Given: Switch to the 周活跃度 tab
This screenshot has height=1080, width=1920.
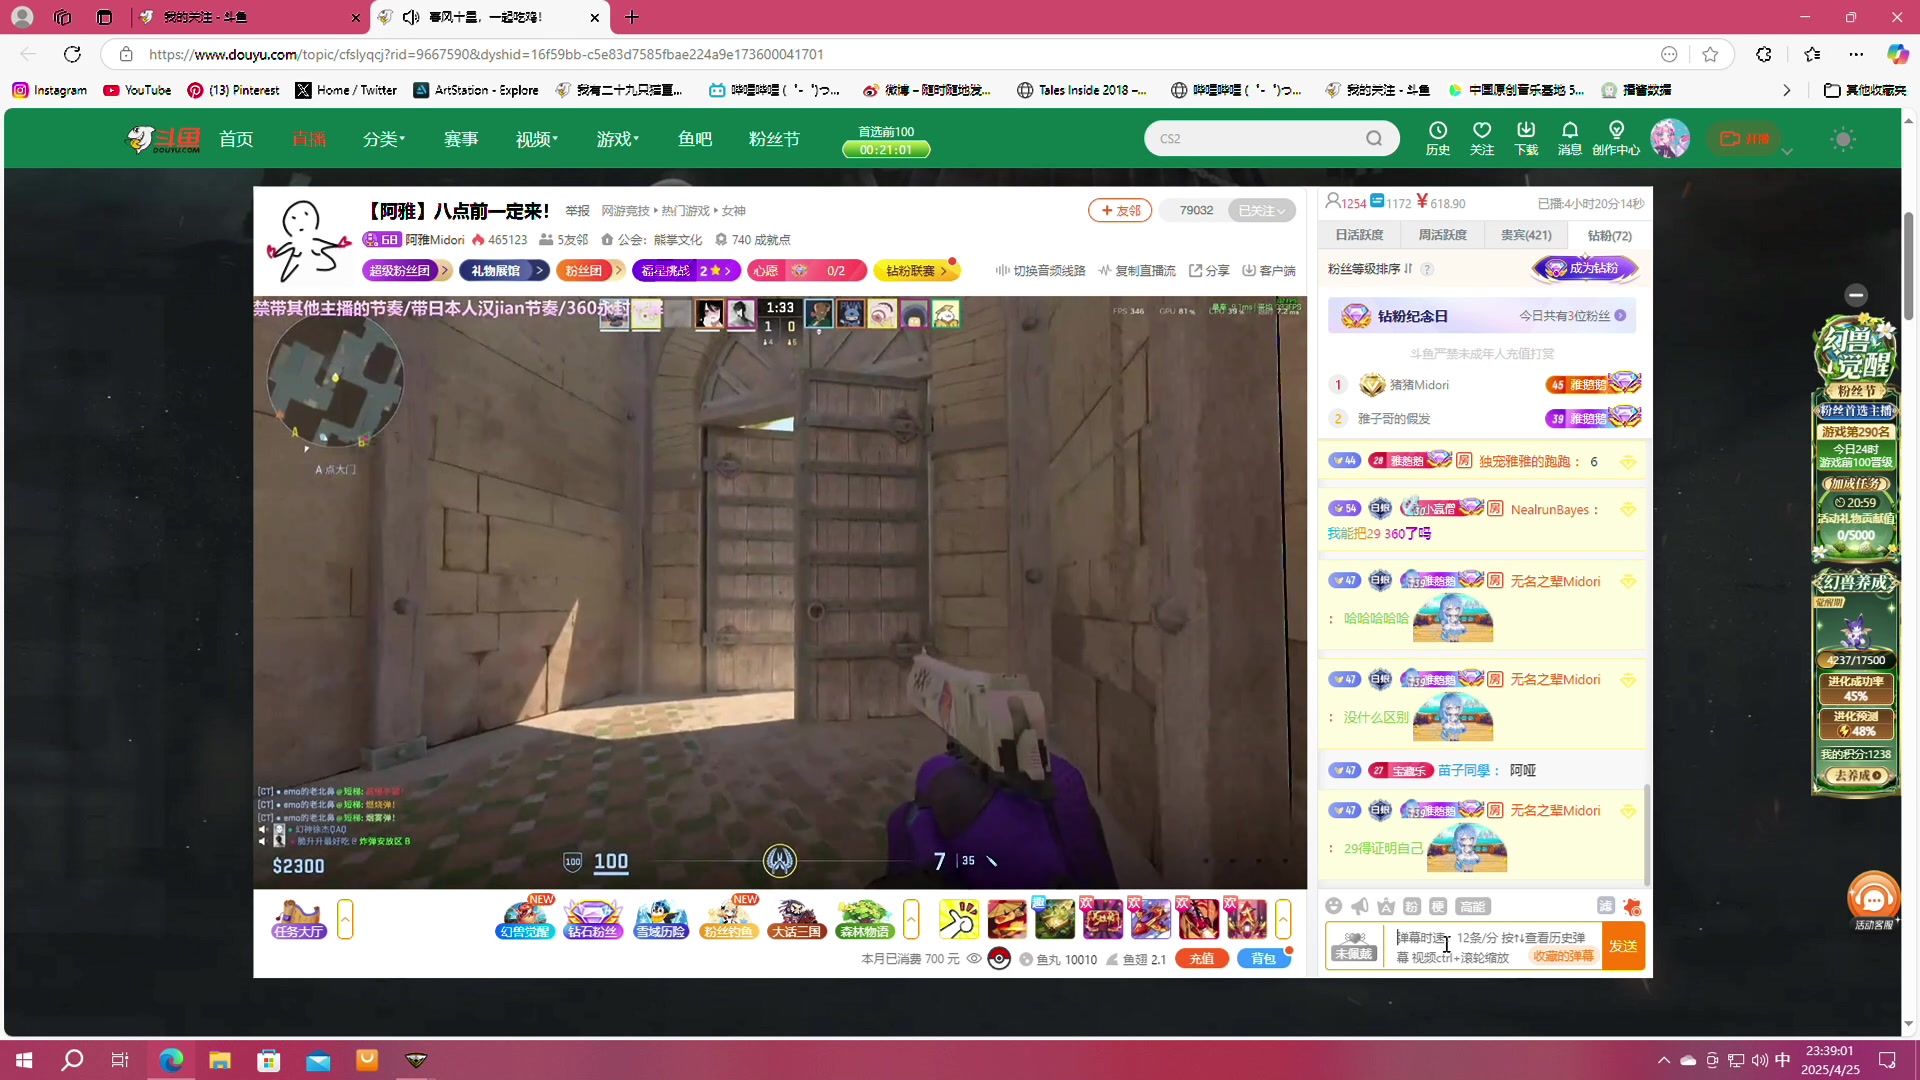Looking at the screenshot, I should [x=1442, y=235].
